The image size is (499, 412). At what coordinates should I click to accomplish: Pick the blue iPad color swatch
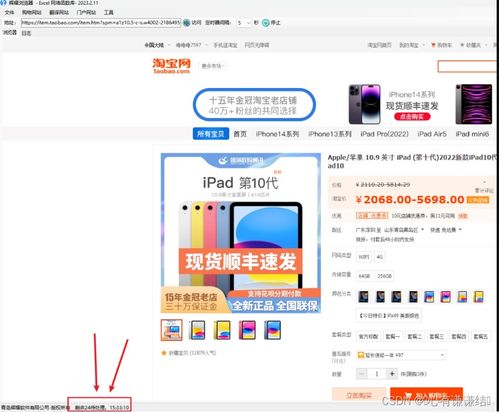click(x=429, y=296)
